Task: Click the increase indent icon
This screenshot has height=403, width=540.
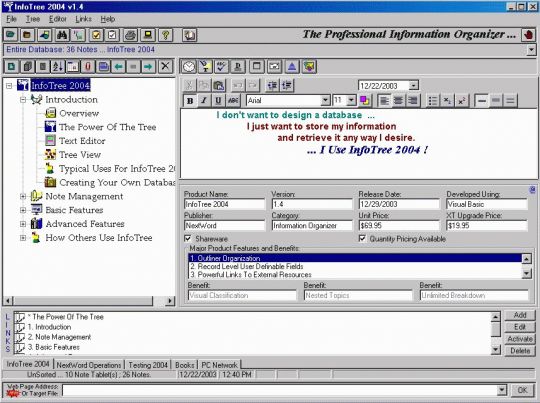Action: (287, 85)
